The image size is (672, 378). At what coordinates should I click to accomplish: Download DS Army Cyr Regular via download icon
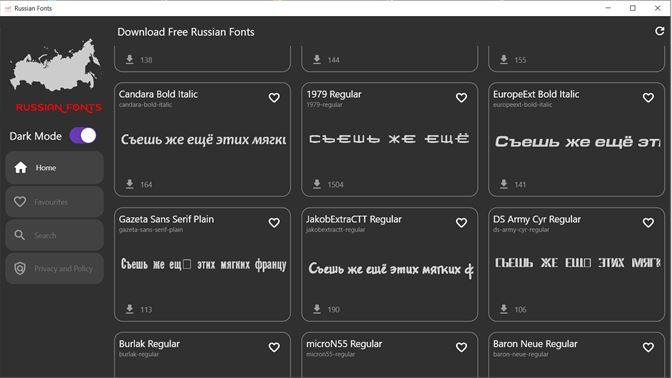click(x=504, y=309)
